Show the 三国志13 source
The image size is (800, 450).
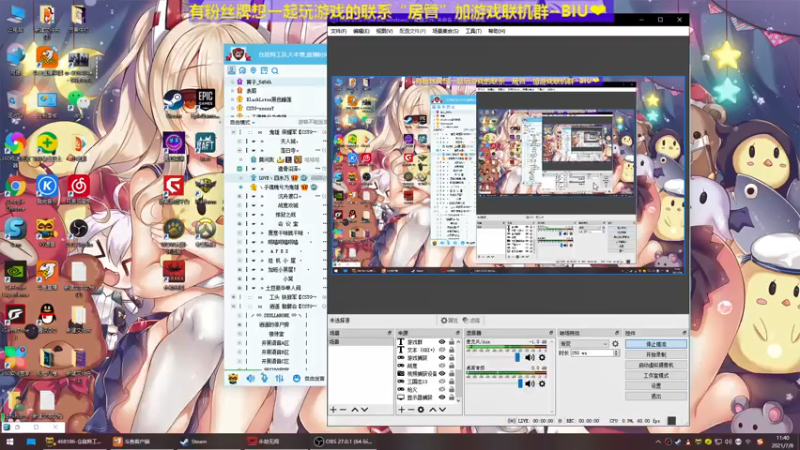442,381
